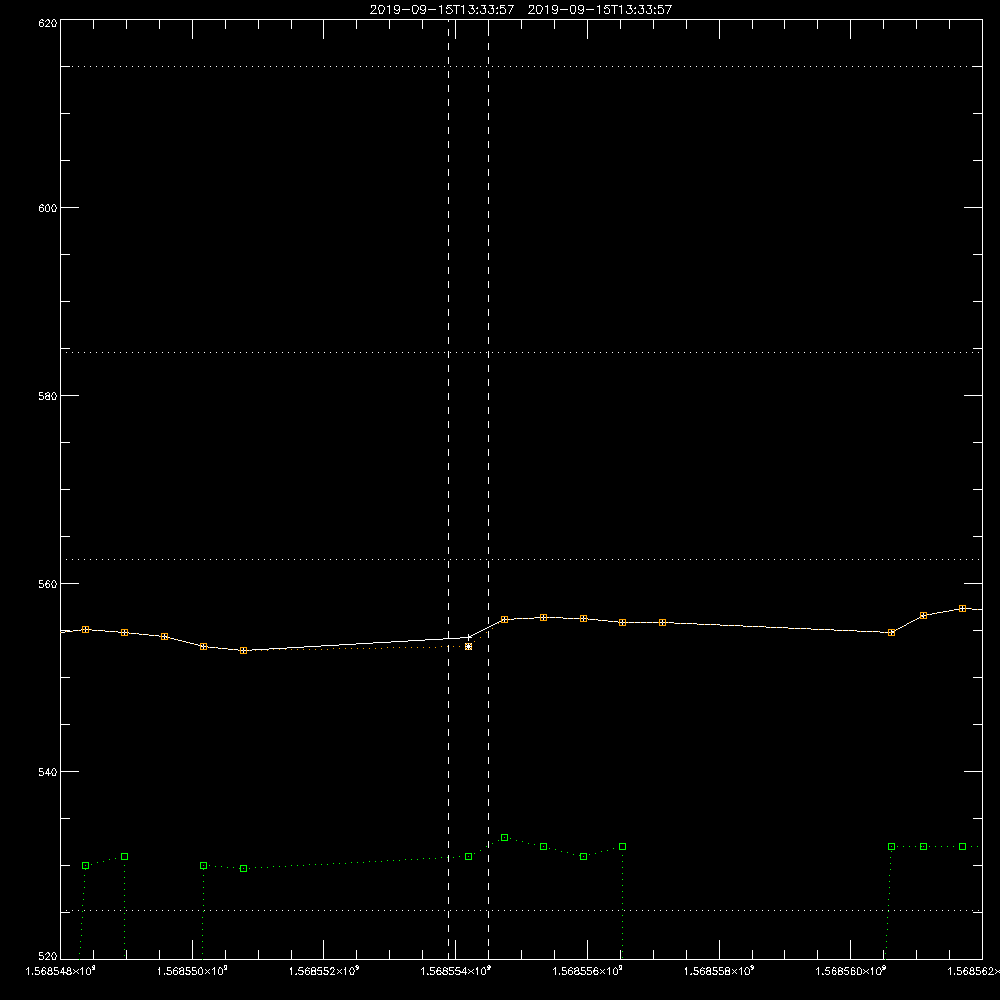Pick the 1.568560×10⁹ x-axis label
1000x1000 pixels.
[x=851, y=971]
